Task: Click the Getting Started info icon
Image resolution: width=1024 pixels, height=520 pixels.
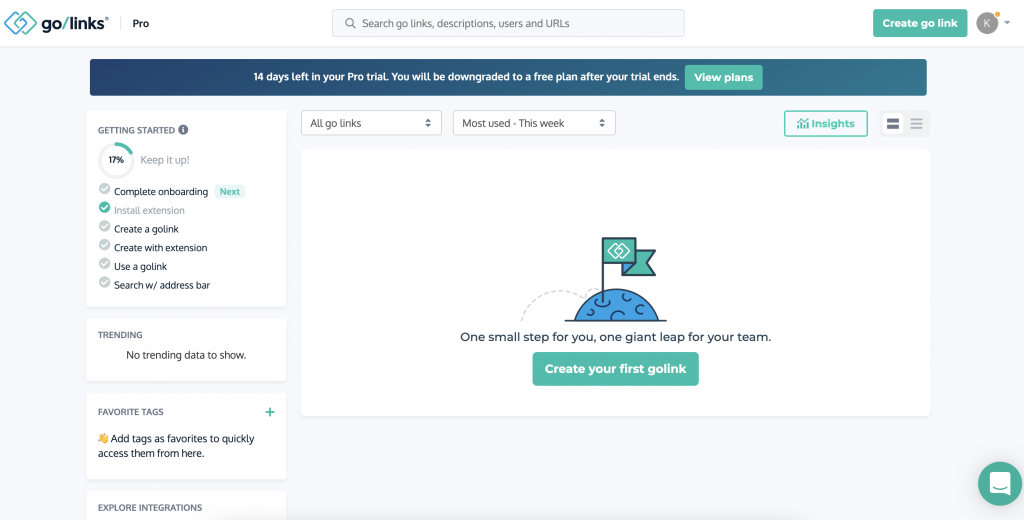Action: pos(184,130)
